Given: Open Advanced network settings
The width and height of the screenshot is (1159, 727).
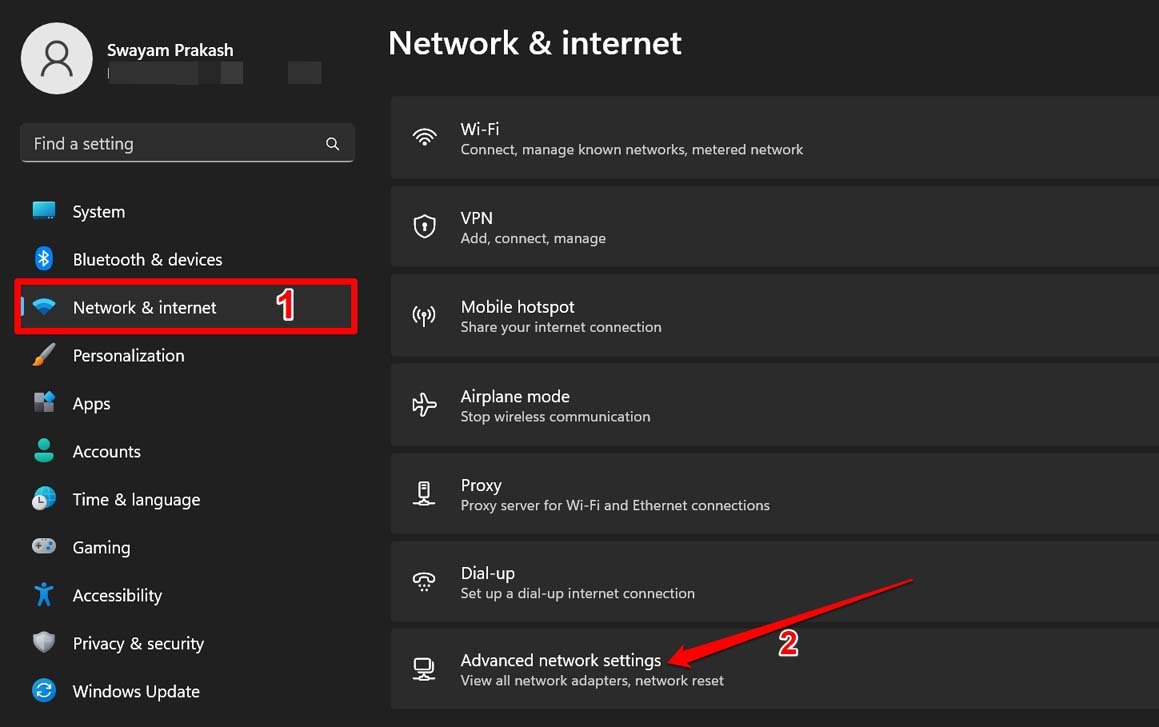Looking at the screenshot, I should 774,669.
